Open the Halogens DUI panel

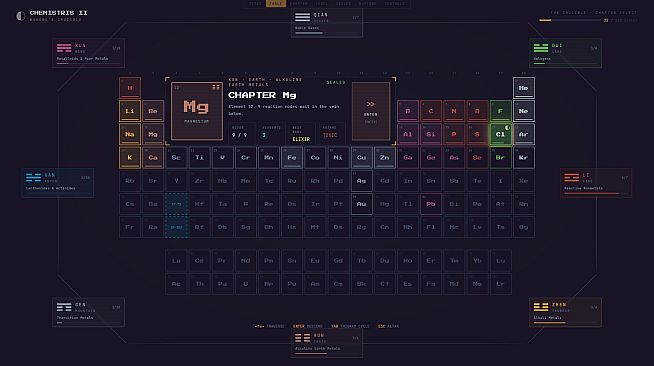pyautogui.click(x=565, y=53)
